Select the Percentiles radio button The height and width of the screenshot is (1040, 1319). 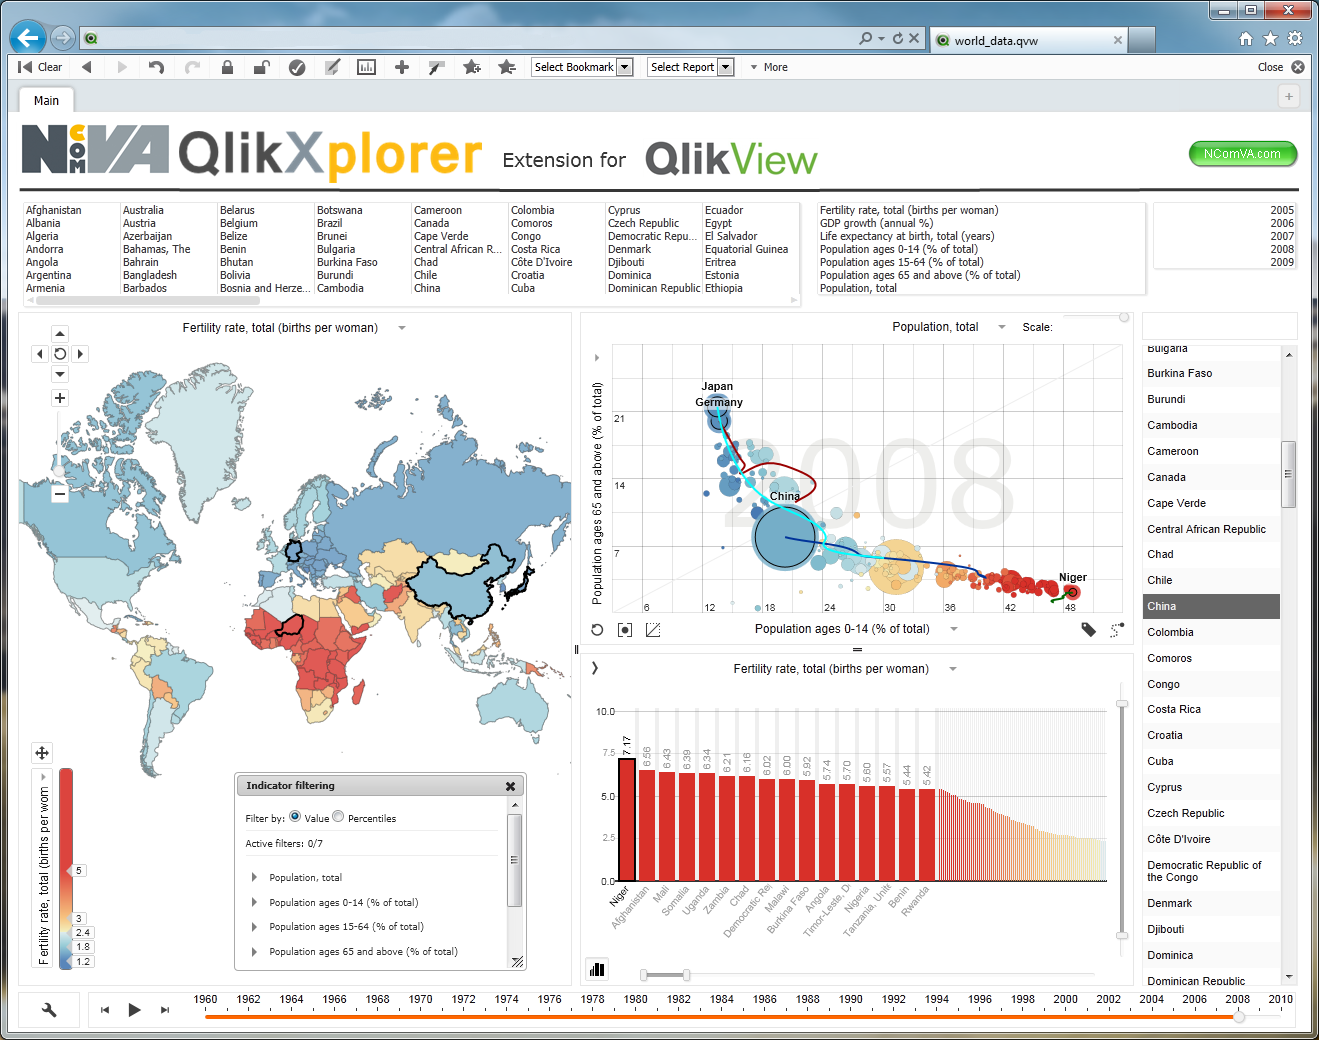(x=338, y=817)
